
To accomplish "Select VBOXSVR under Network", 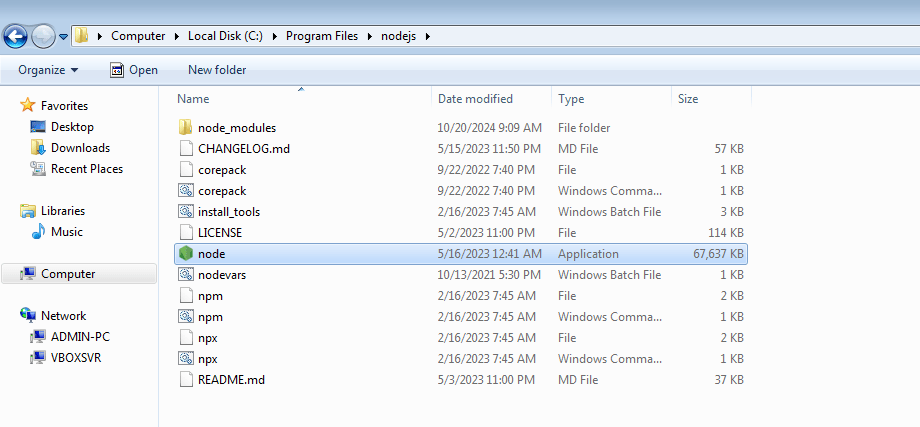I will [76, 358].
